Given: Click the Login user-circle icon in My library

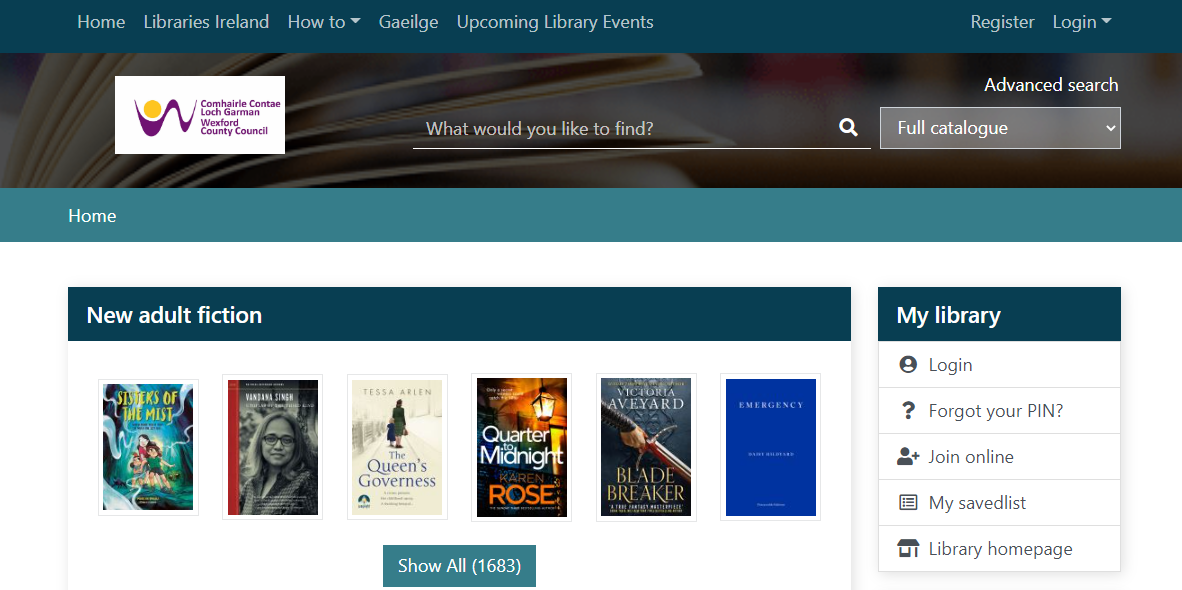Looking at the screenshot, I should pyautogui.click(x=908, y=365).
